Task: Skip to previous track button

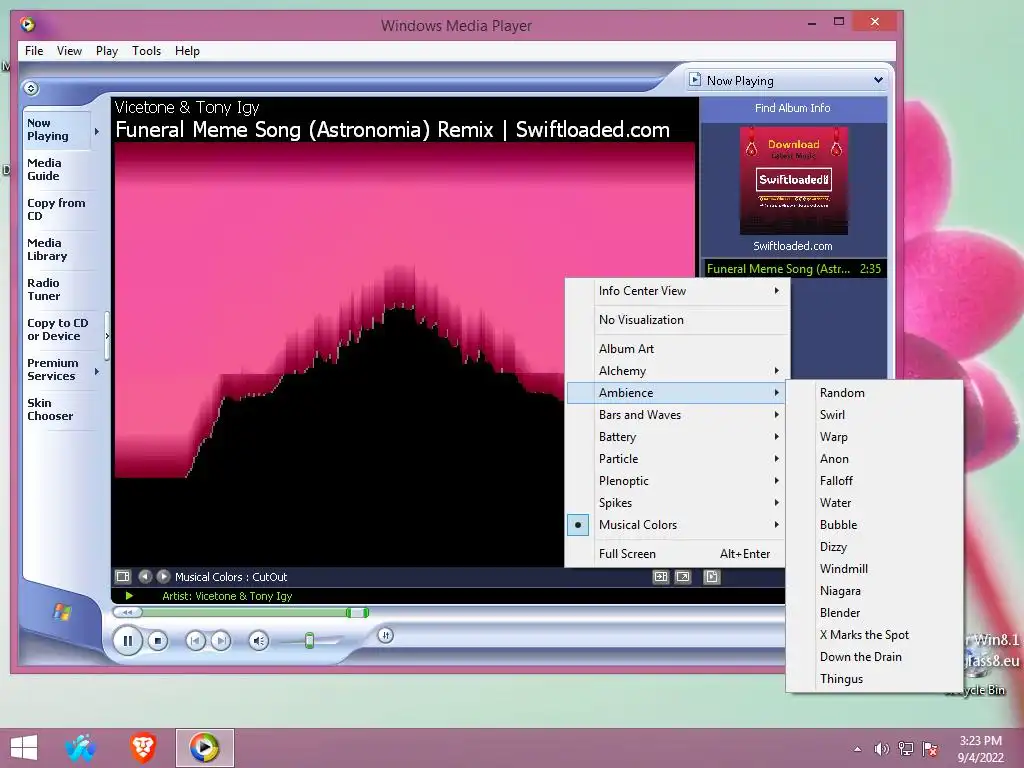Action: 195,641
